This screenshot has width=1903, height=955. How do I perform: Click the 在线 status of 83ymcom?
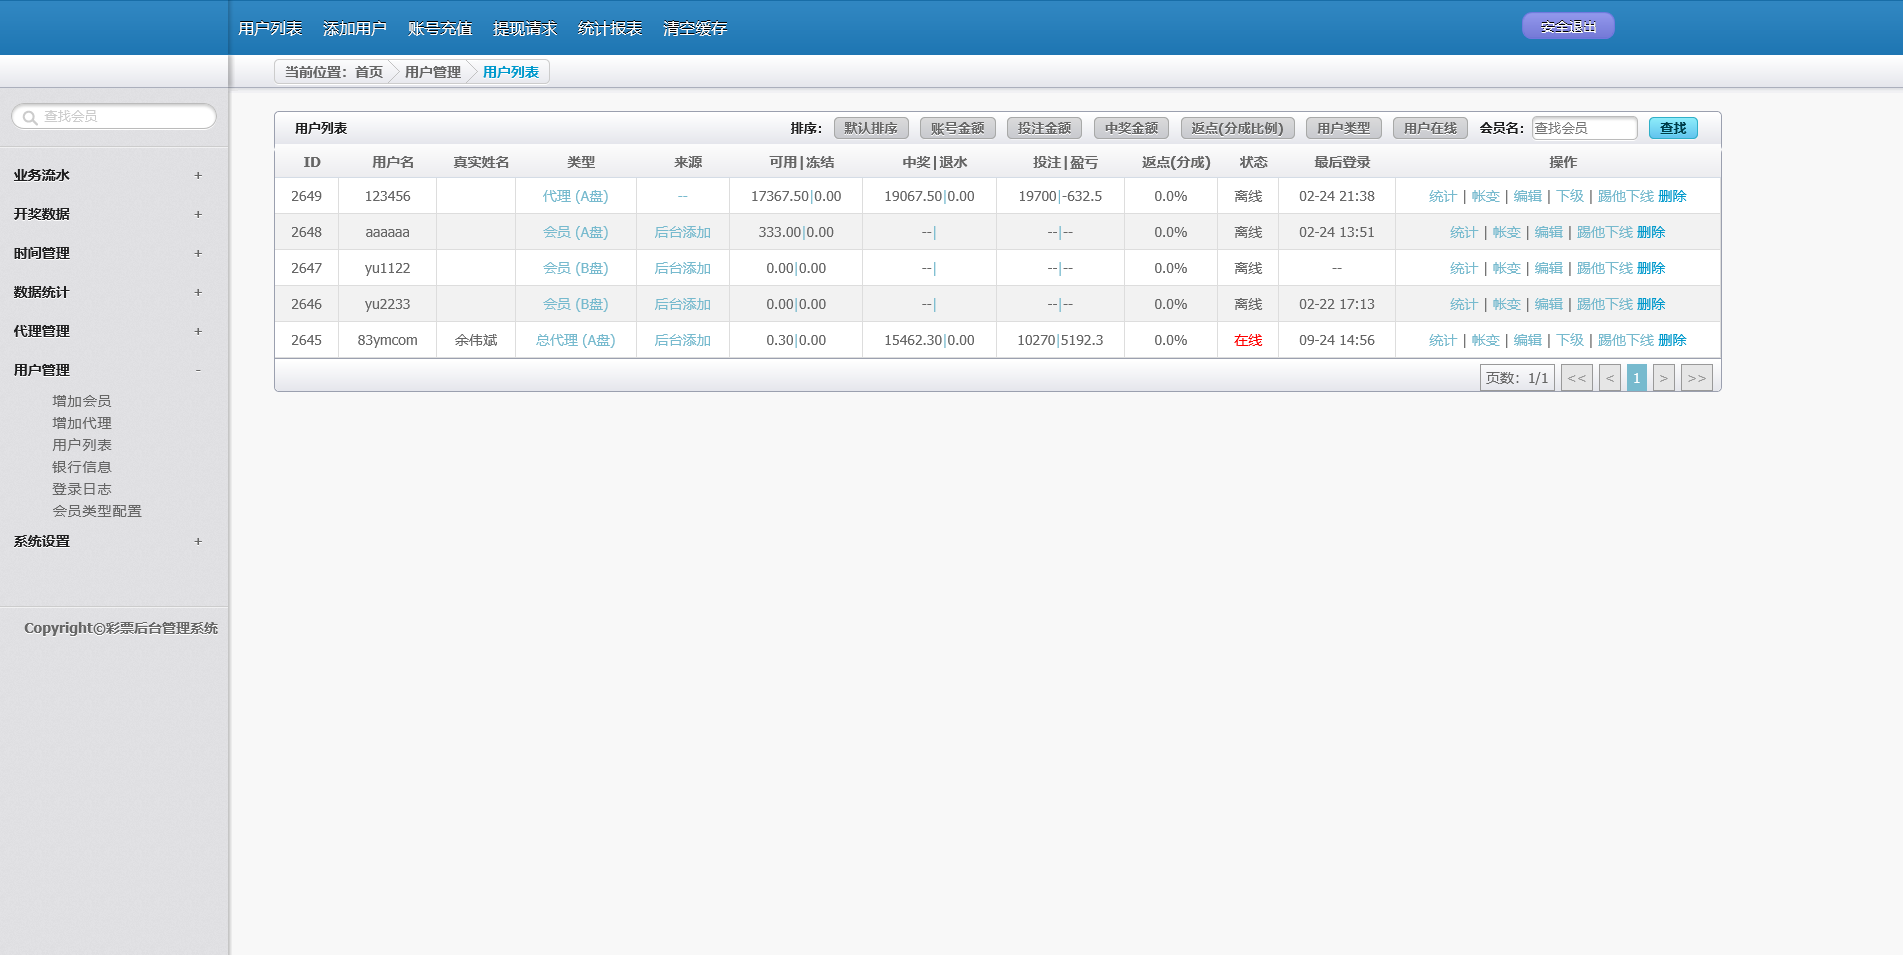[x=1248, y=340]
